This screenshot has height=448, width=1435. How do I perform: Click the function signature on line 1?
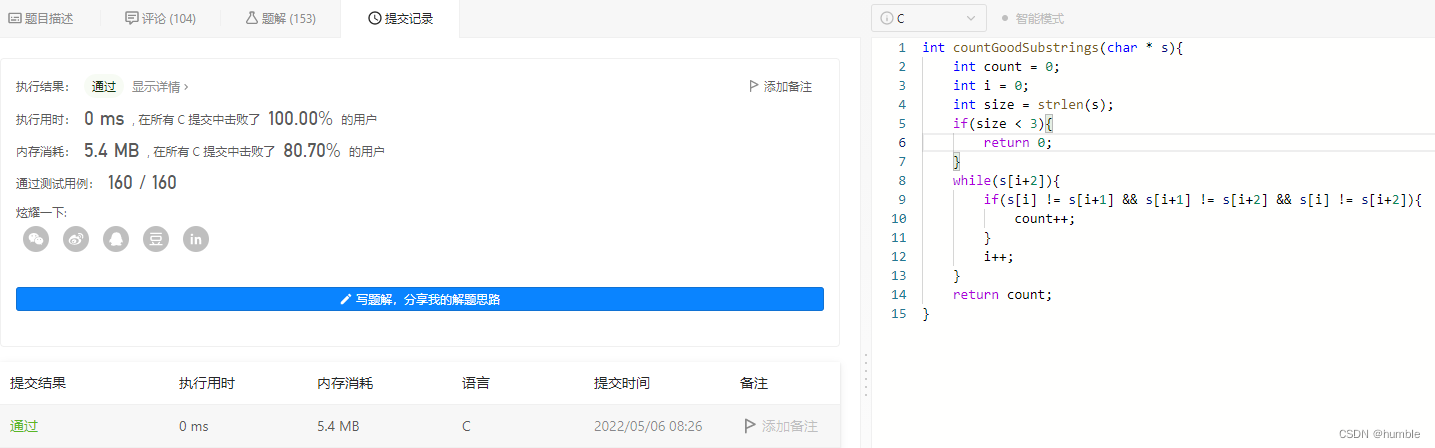point(1053,47)
